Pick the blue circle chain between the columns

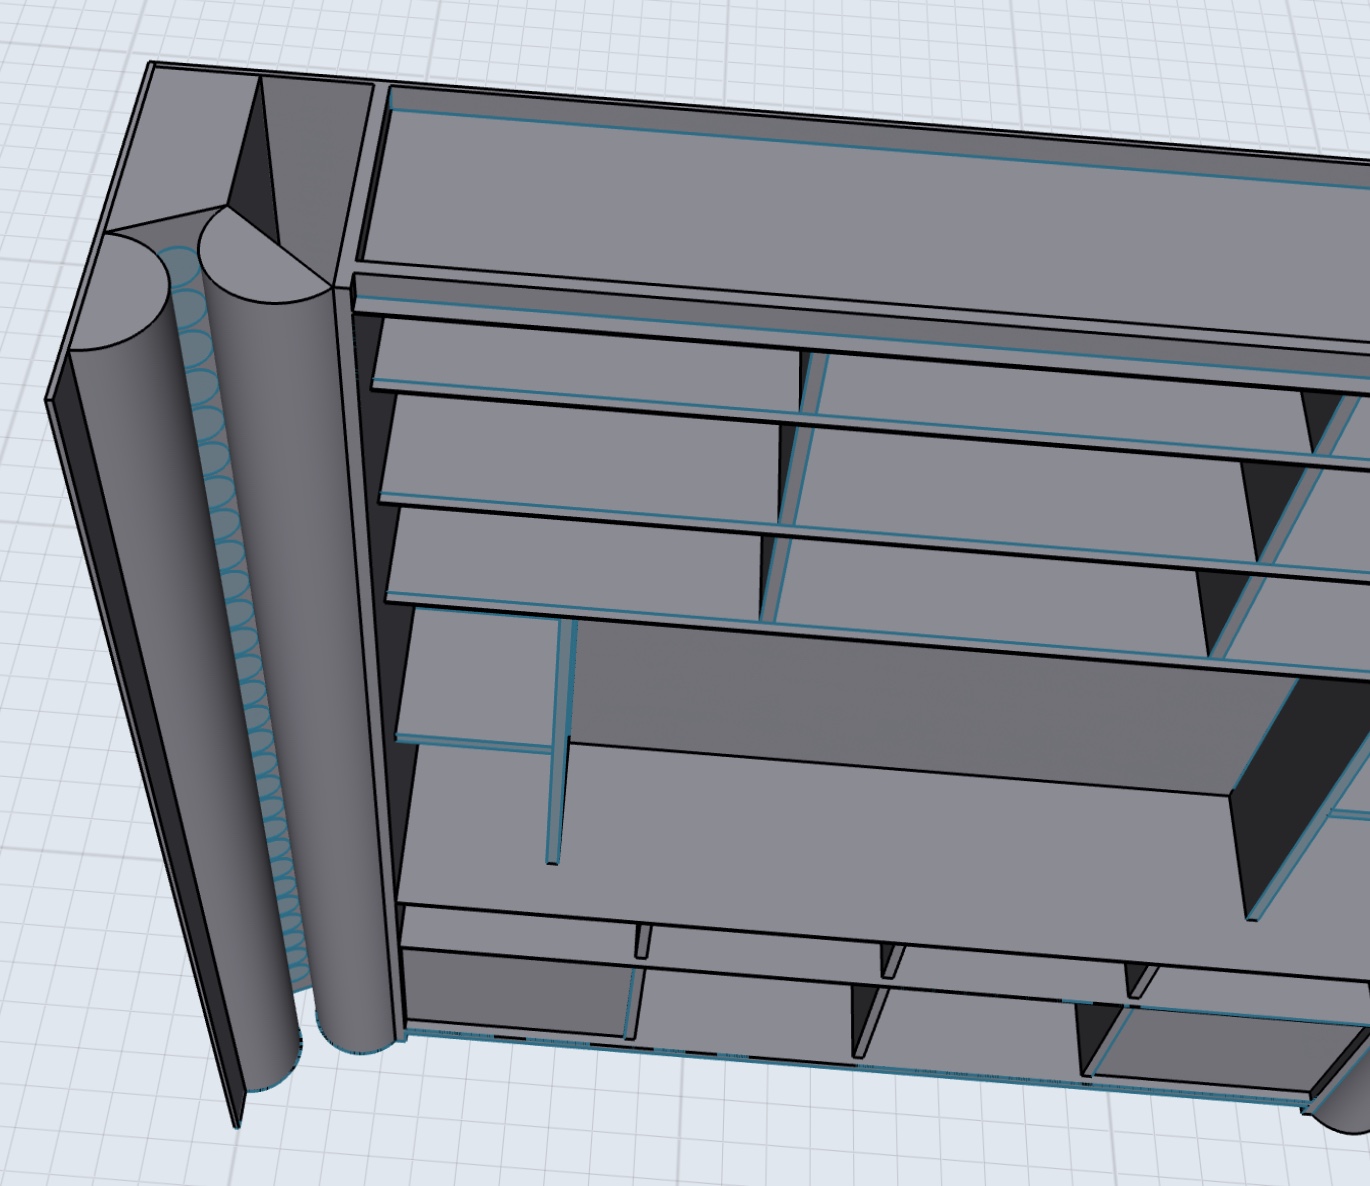tap(236, 610)
